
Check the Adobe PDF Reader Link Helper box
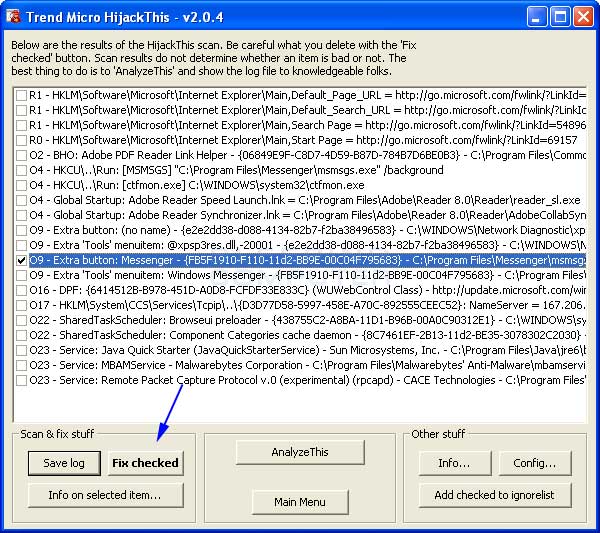(21, 155)
